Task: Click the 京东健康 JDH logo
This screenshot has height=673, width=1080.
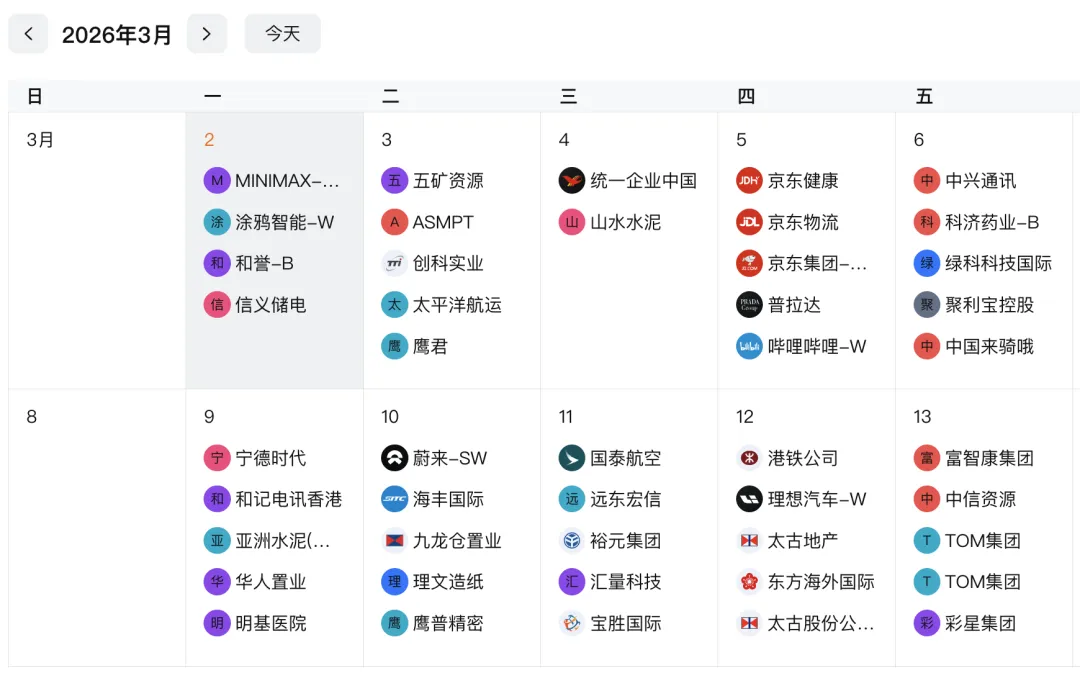Action: (749, 181)
